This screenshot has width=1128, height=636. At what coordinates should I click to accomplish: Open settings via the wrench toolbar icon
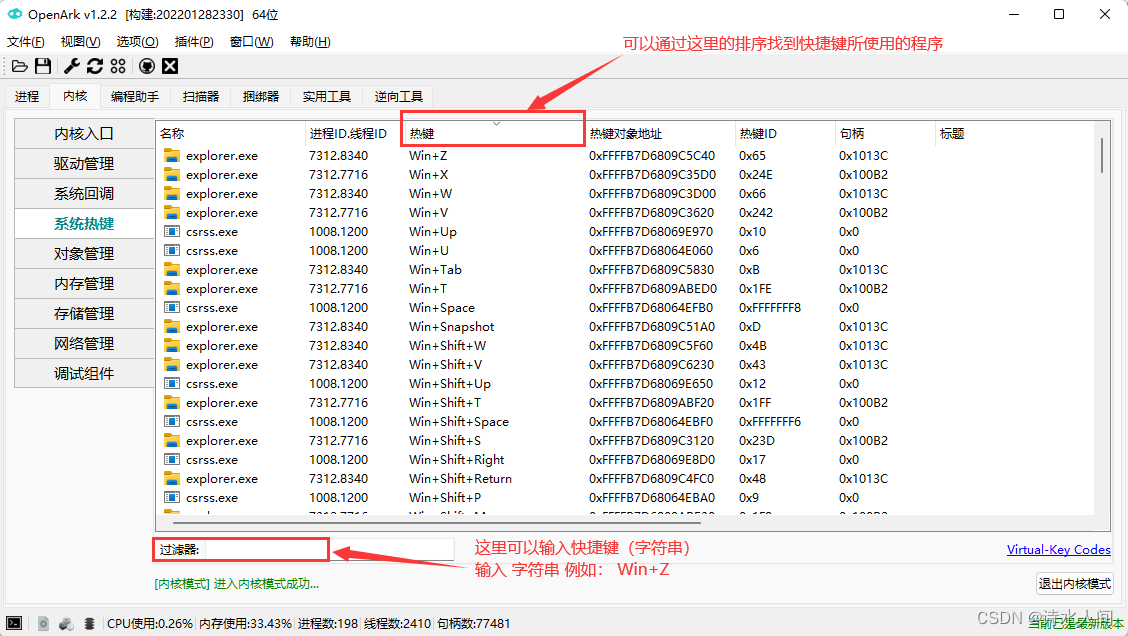[72, 66]
